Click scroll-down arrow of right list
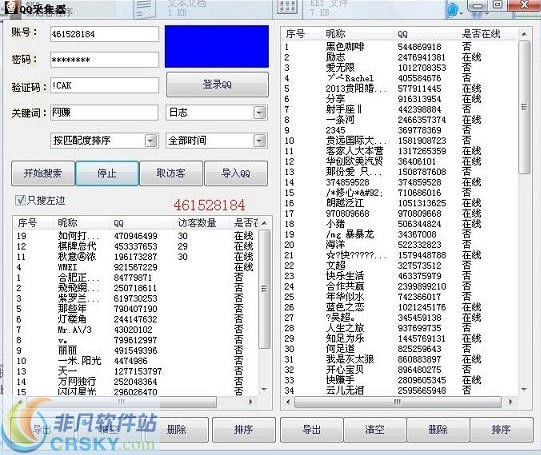The image size is (541, 455). click(524, 389)
